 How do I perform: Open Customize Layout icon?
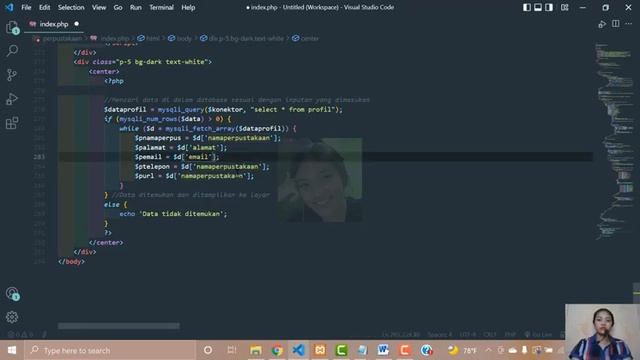tap(564, 7)
